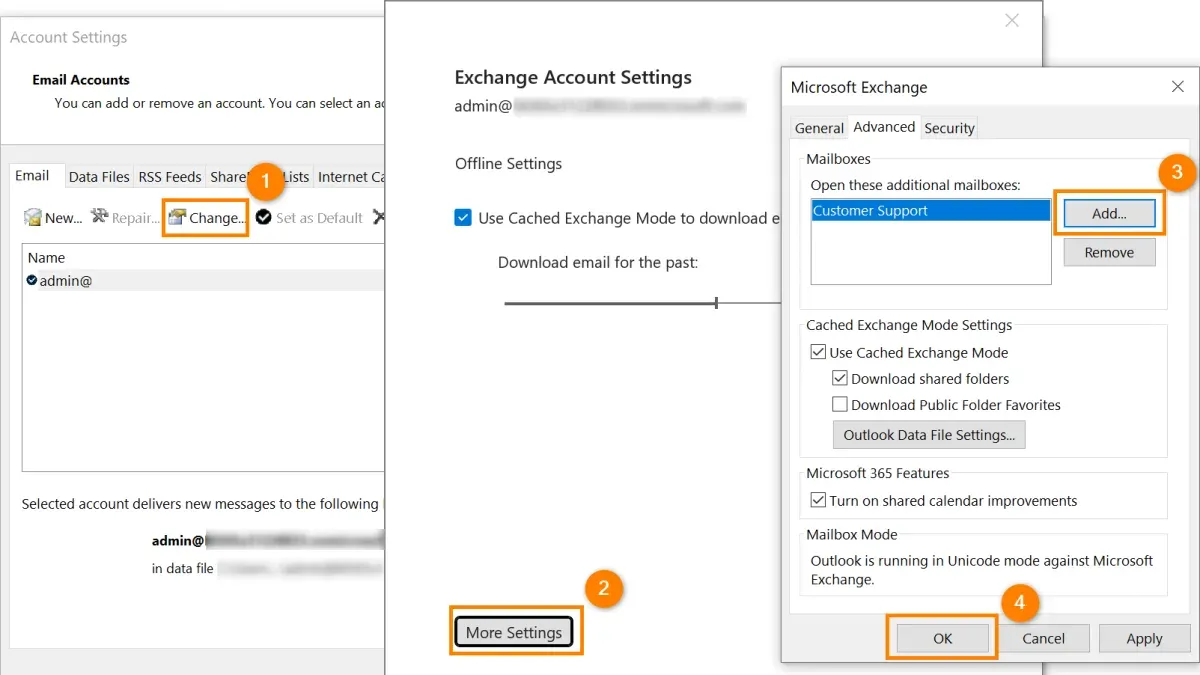
Task: Click the More Settings button
Action: 514,632
